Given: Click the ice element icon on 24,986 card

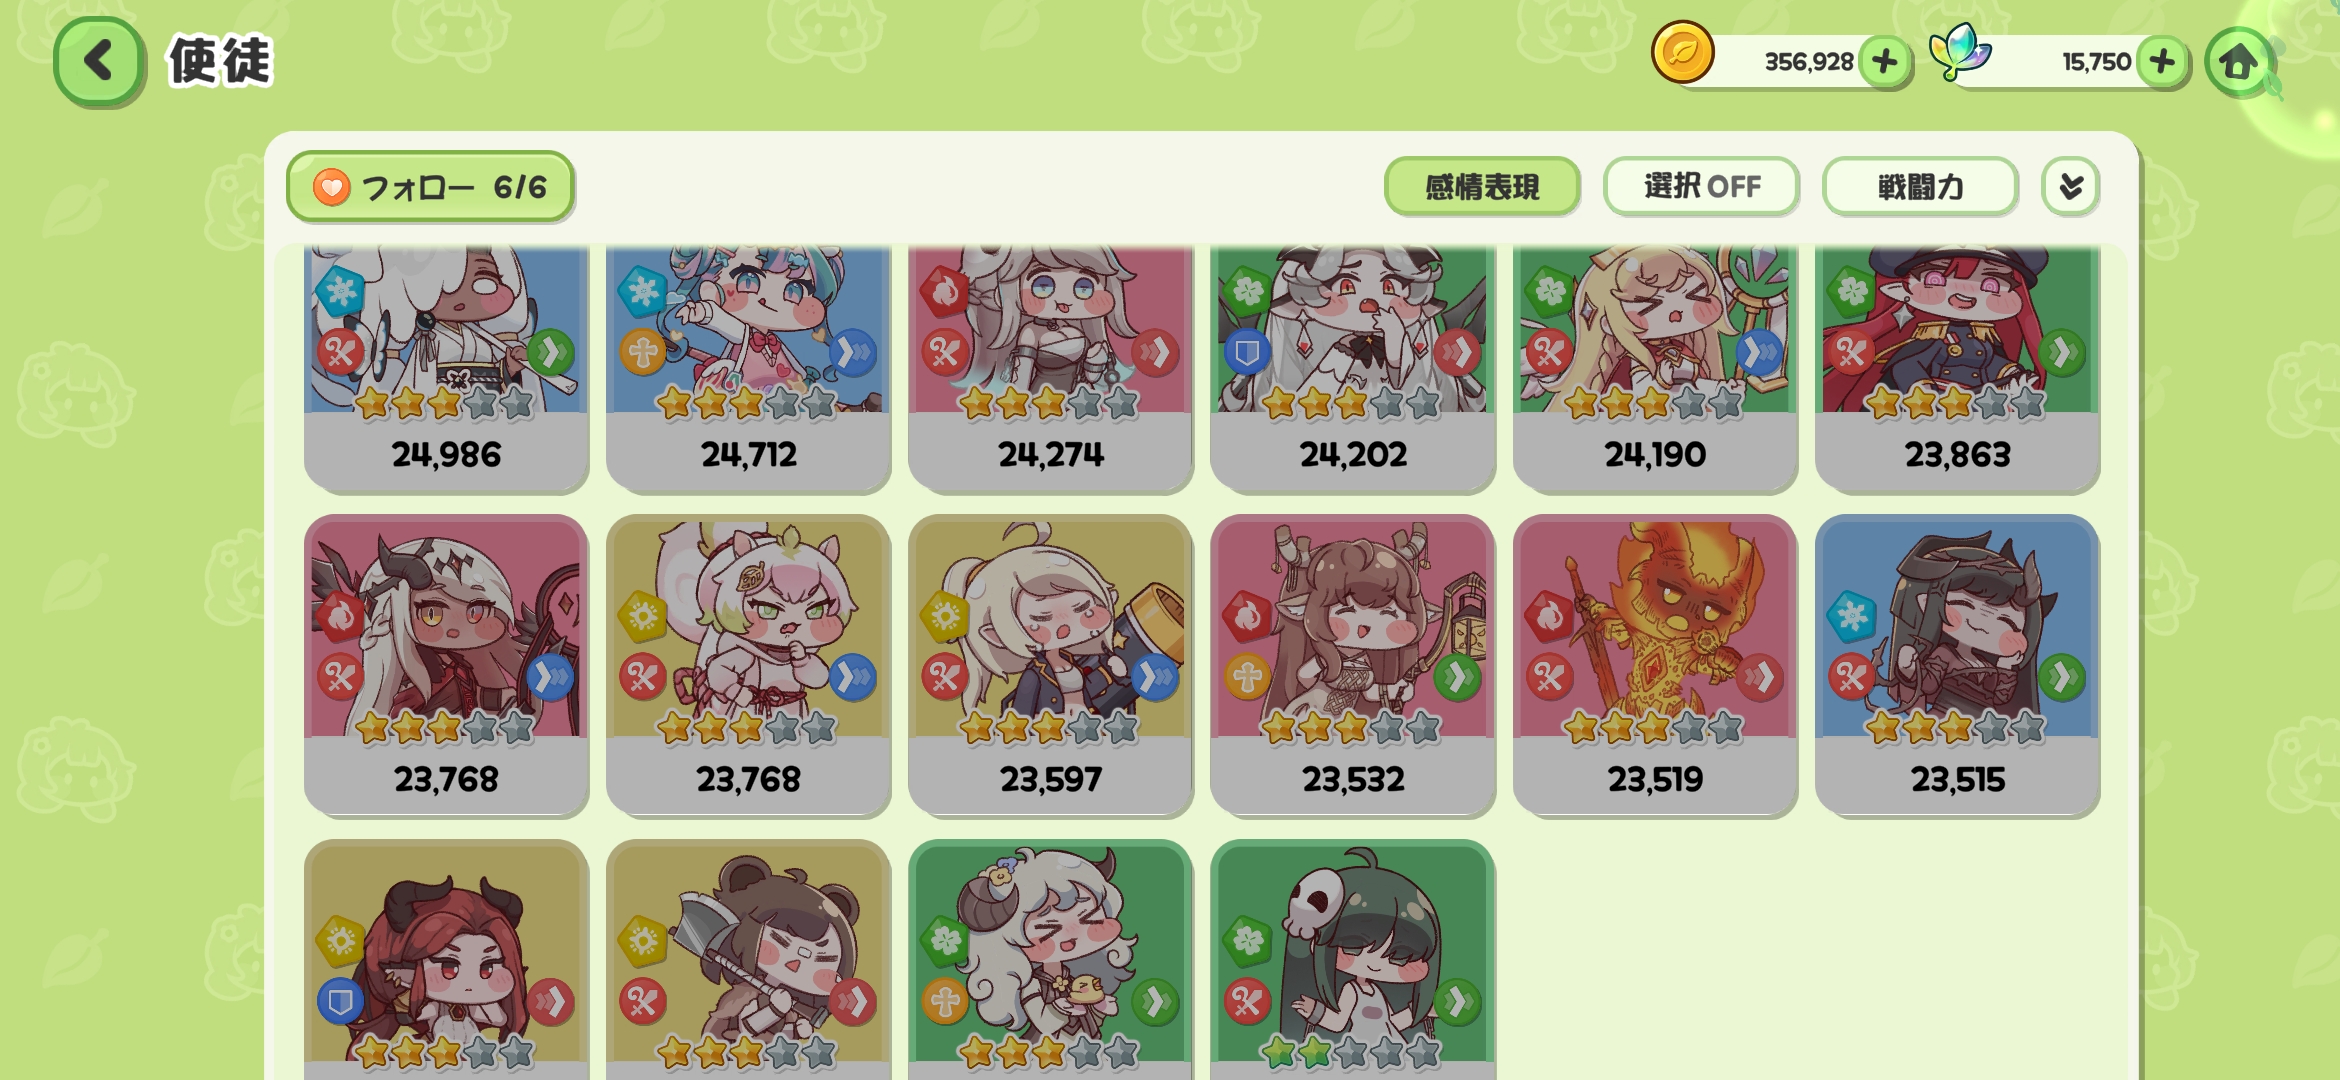Looking at the screenshot, I should click(341, 291).
